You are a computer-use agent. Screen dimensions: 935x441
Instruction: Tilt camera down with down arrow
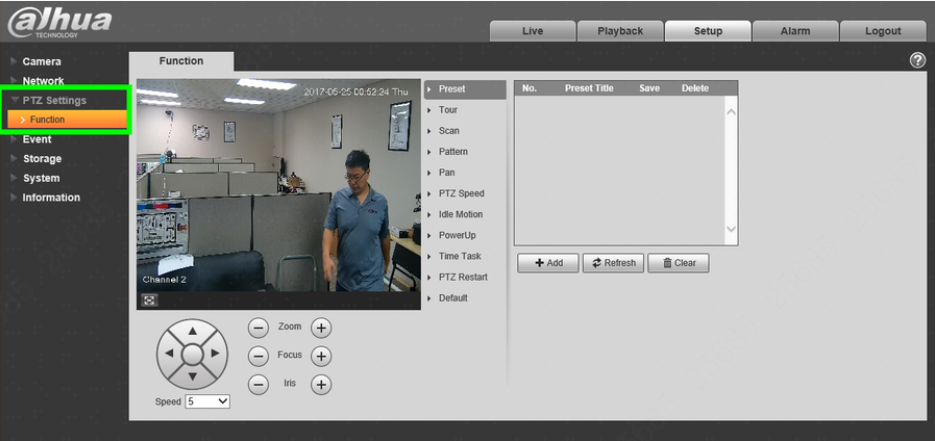coord(192,376)
